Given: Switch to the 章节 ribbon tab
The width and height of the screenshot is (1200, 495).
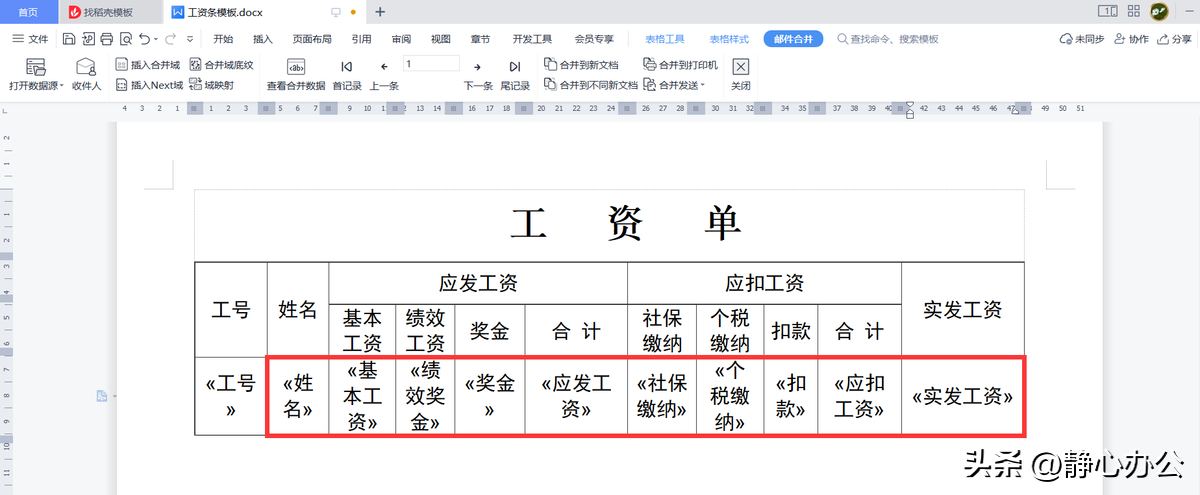Looking at the screenshot, I should tap(480, 39).
